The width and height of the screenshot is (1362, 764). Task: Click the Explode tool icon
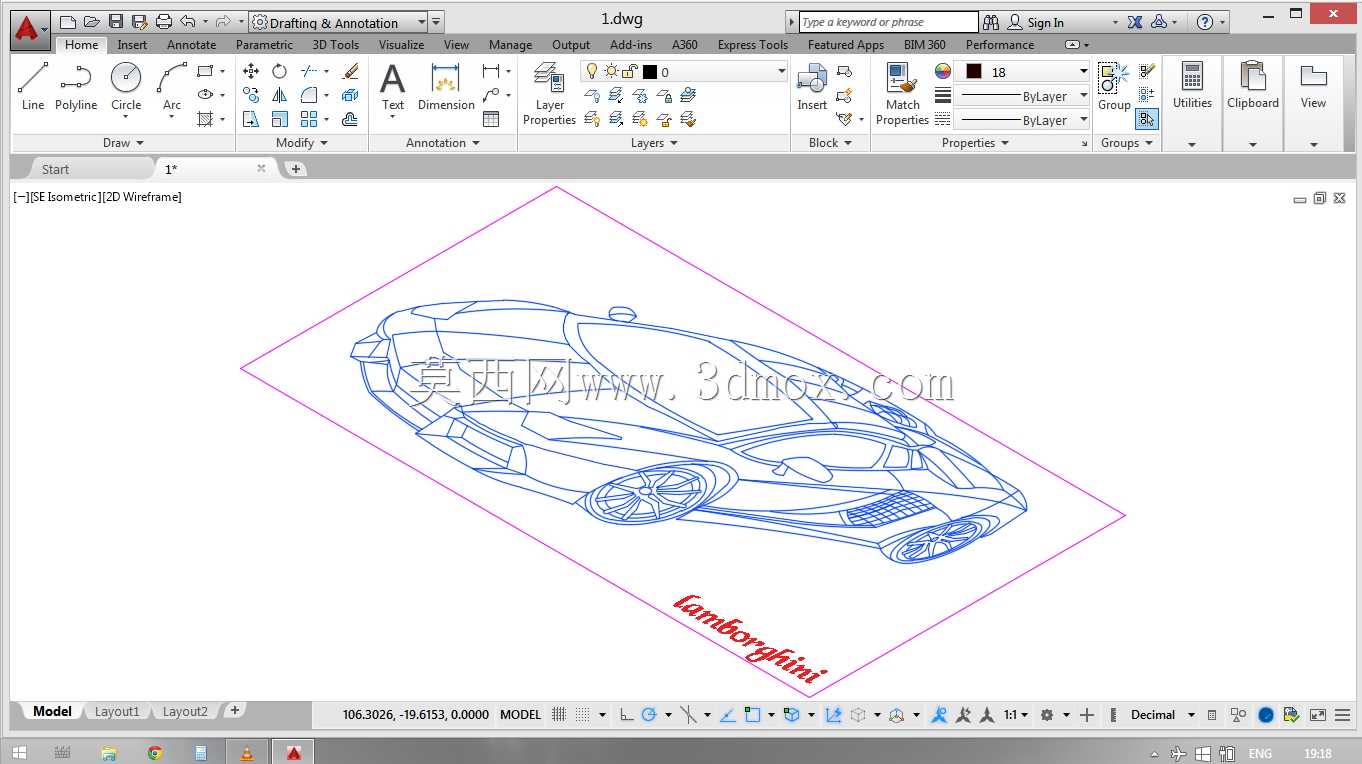(350, 95)
